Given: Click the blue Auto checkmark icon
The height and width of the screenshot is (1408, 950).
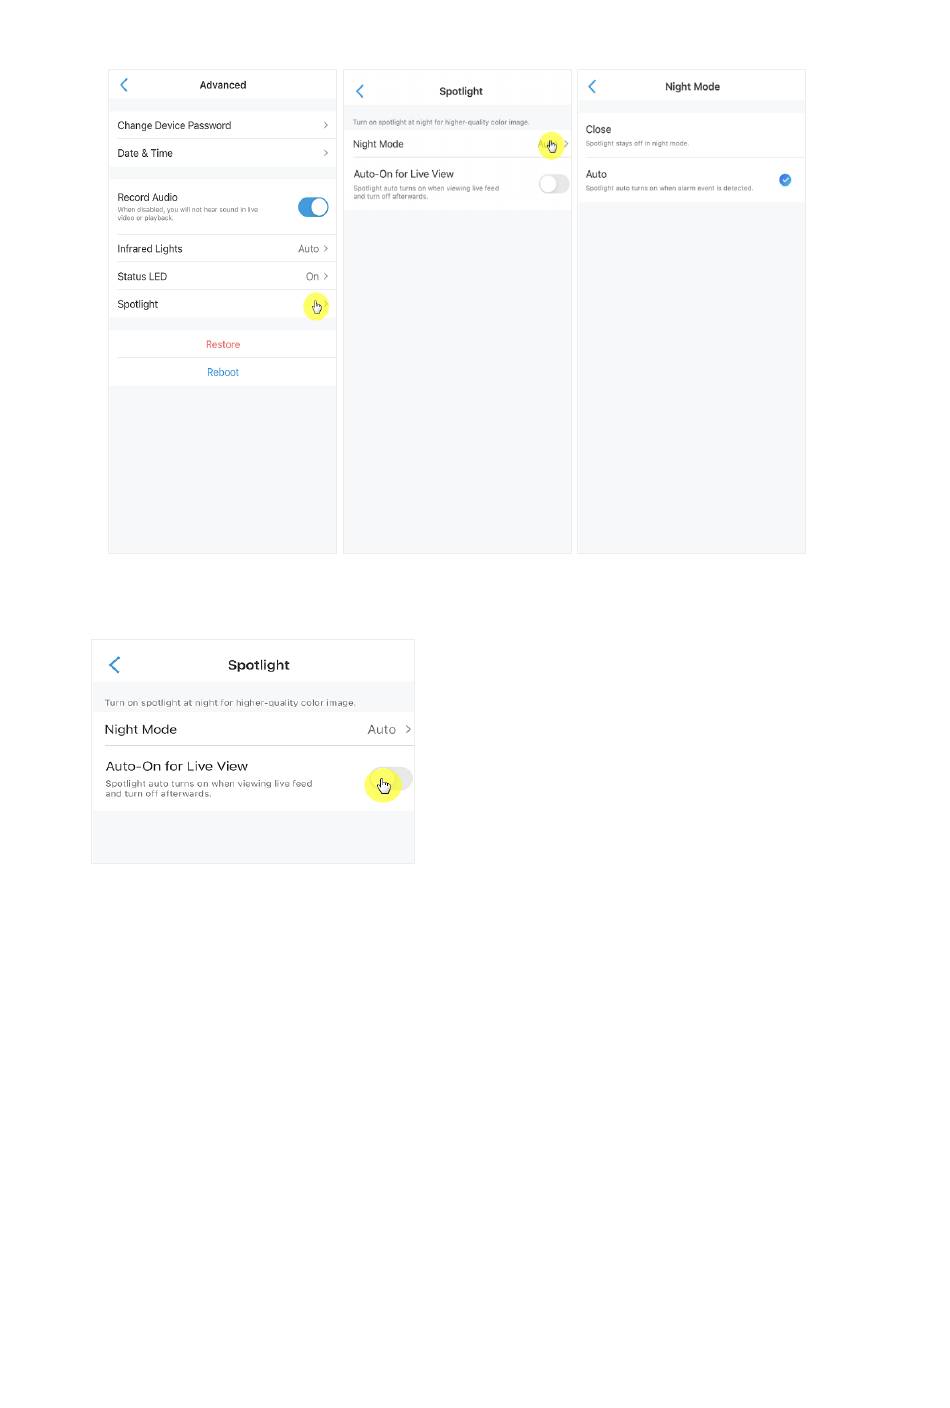Looking at the screenshot, I should (785, 180).
